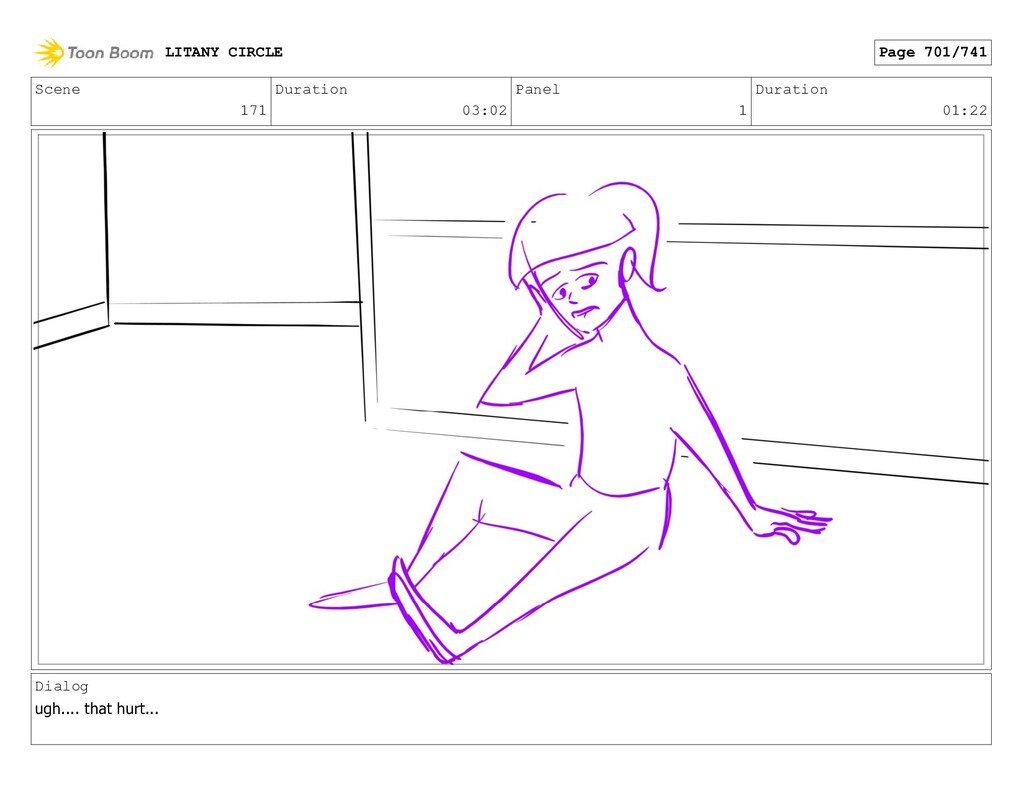
Task: Select the panel duration value 01:22
Action: coord(965,110)
